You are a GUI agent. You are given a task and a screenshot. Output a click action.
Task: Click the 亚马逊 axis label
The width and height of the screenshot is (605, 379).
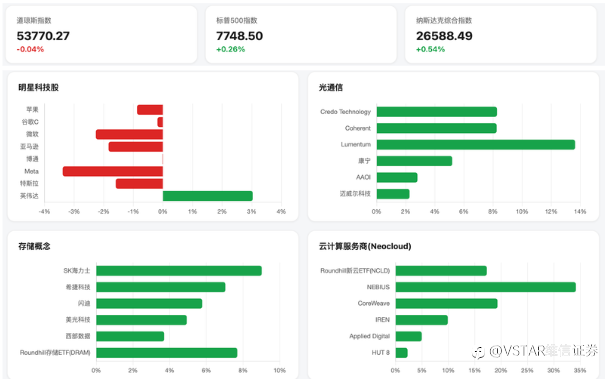29,147
